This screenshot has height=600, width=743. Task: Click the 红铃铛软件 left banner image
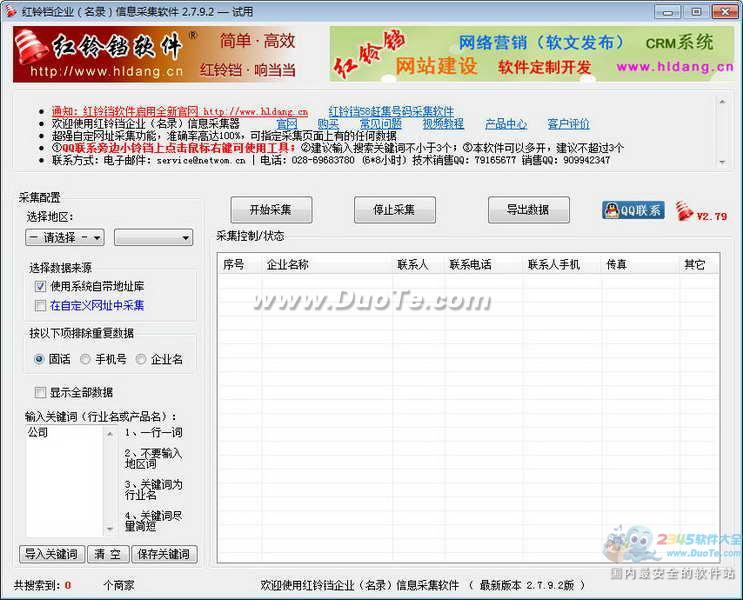point(159,54)
